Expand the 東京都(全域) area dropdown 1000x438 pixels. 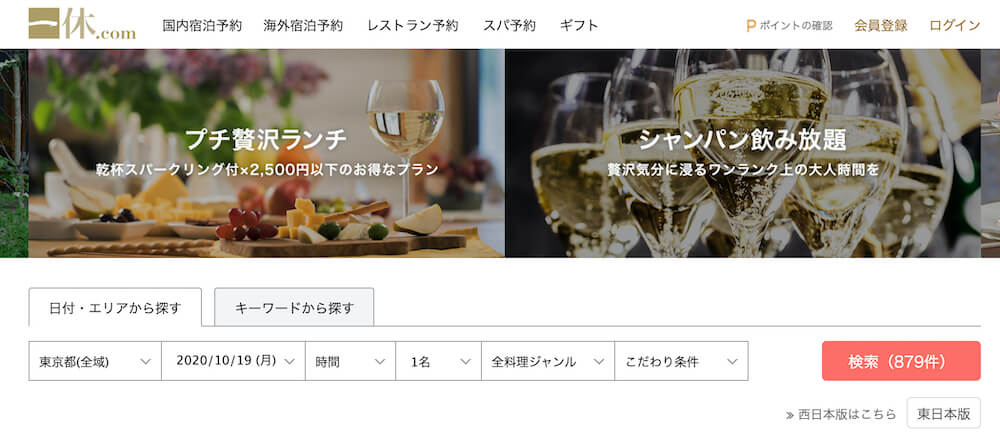[x=95, y=361]
